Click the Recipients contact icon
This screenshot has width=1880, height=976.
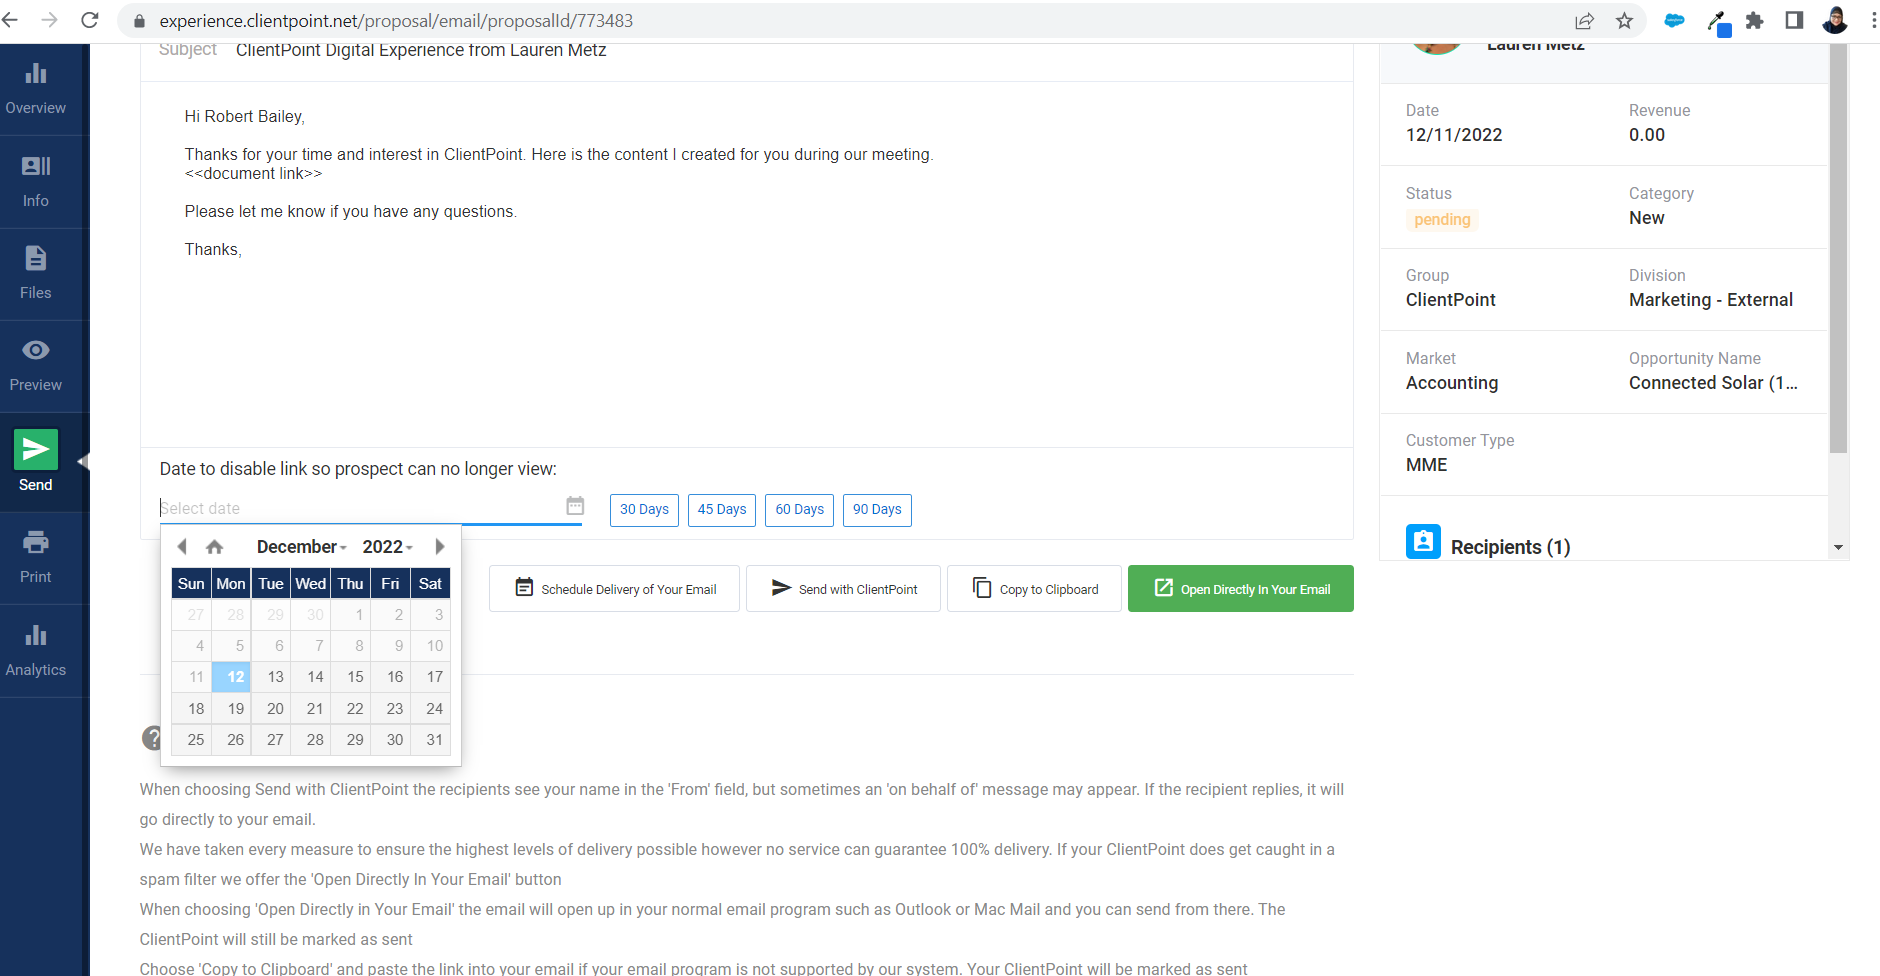1423,542
